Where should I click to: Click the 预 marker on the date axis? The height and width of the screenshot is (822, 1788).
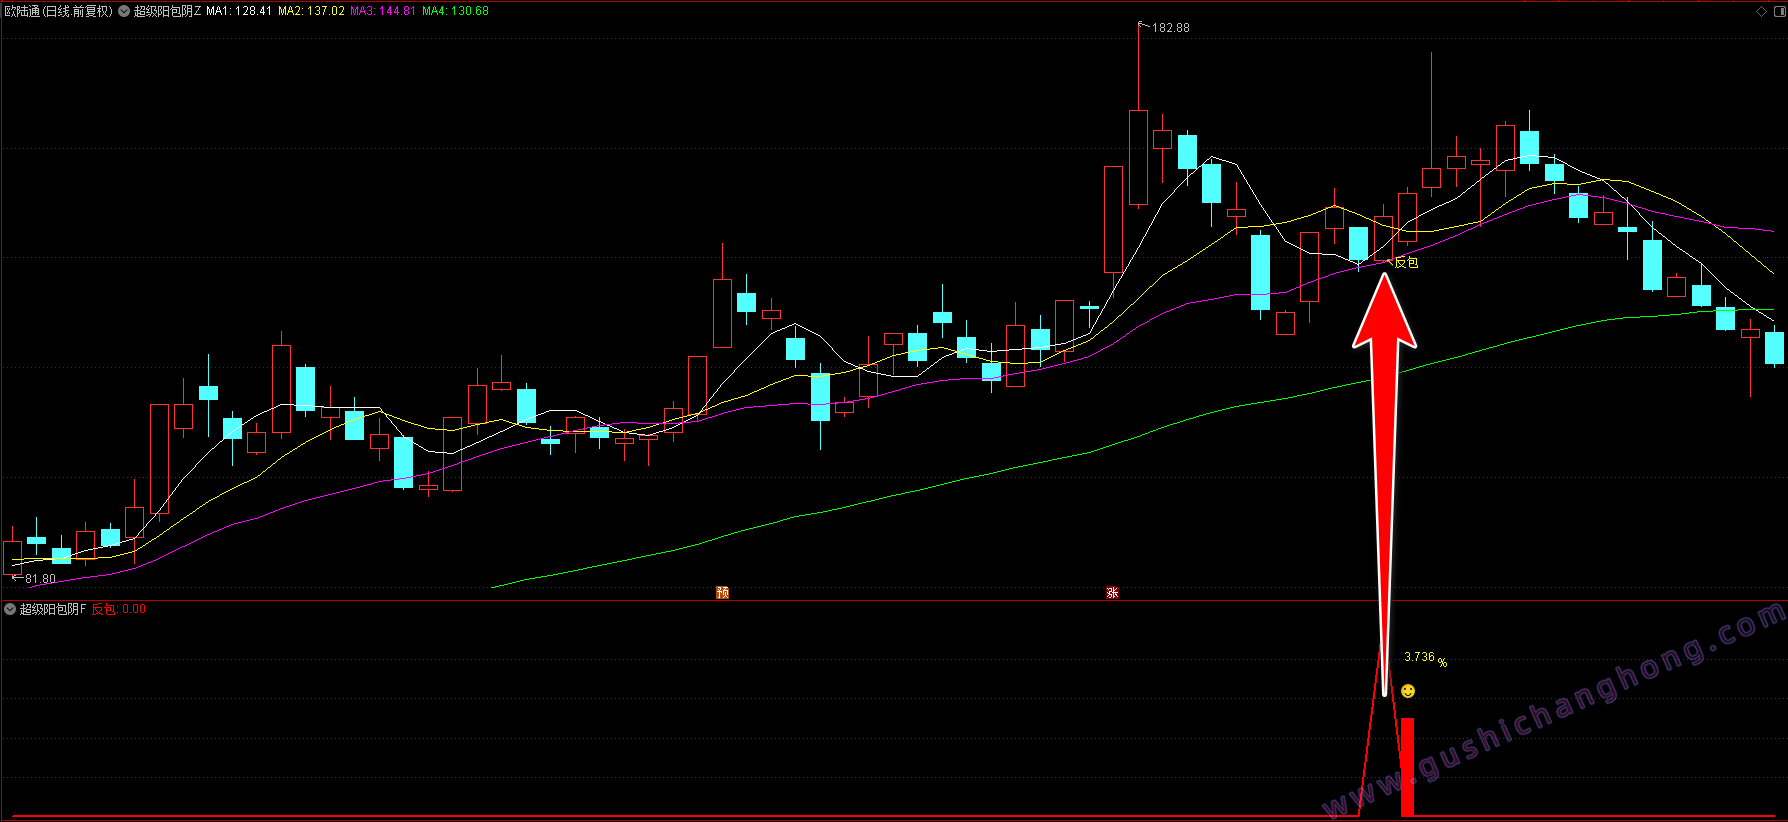pyautogui.click(x=723, y=593)
